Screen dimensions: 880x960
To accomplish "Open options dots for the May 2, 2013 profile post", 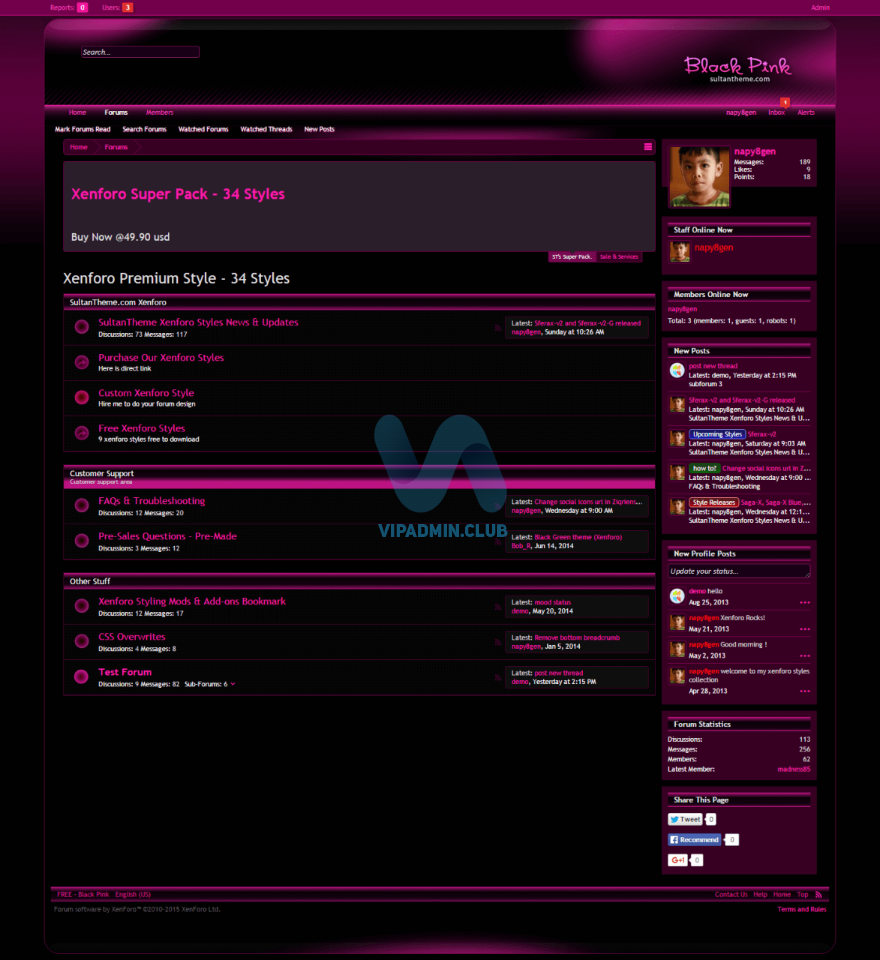I will (805, 656).
